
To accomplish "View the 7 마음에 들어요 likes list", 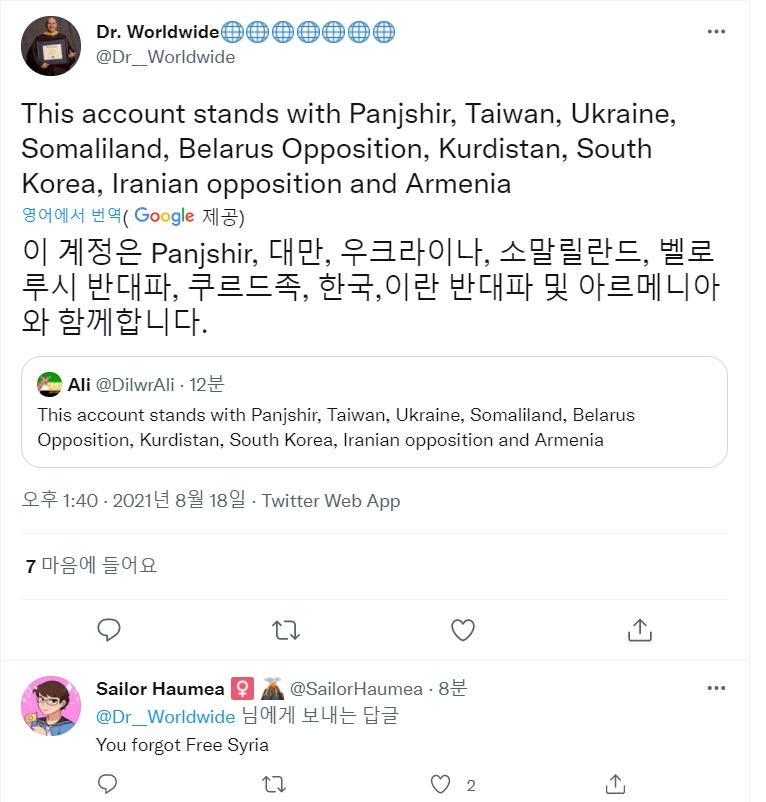I will click(x=92, y=566).
